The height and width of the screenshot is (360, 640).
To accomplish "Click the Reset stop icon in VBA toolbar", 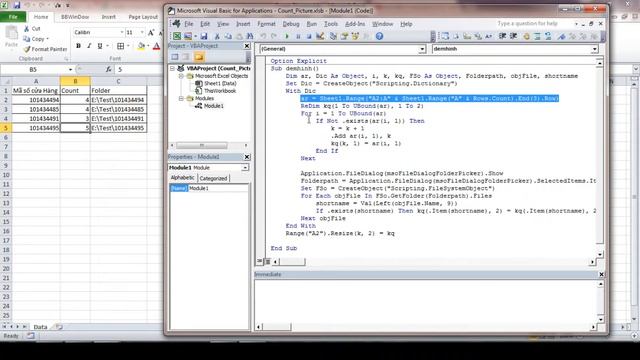I will (309, 36).
